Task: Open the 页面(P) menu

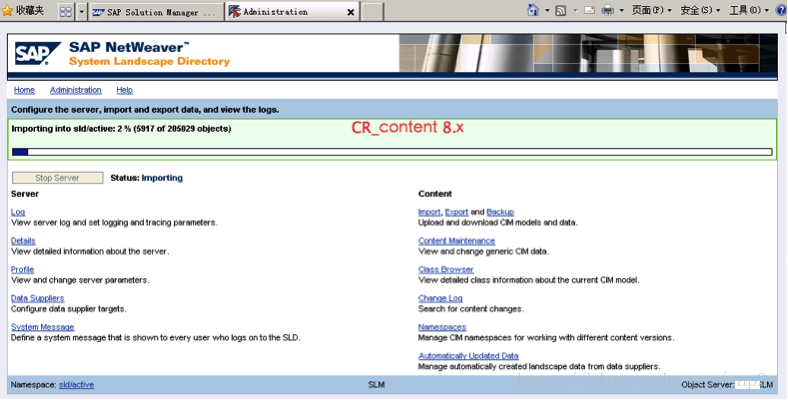Action: (x=651, y=11)
